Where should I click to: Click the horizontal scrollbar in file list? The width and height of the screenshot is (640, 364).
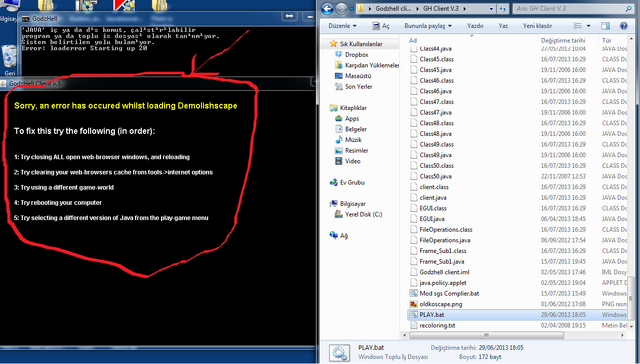[487, 335]
